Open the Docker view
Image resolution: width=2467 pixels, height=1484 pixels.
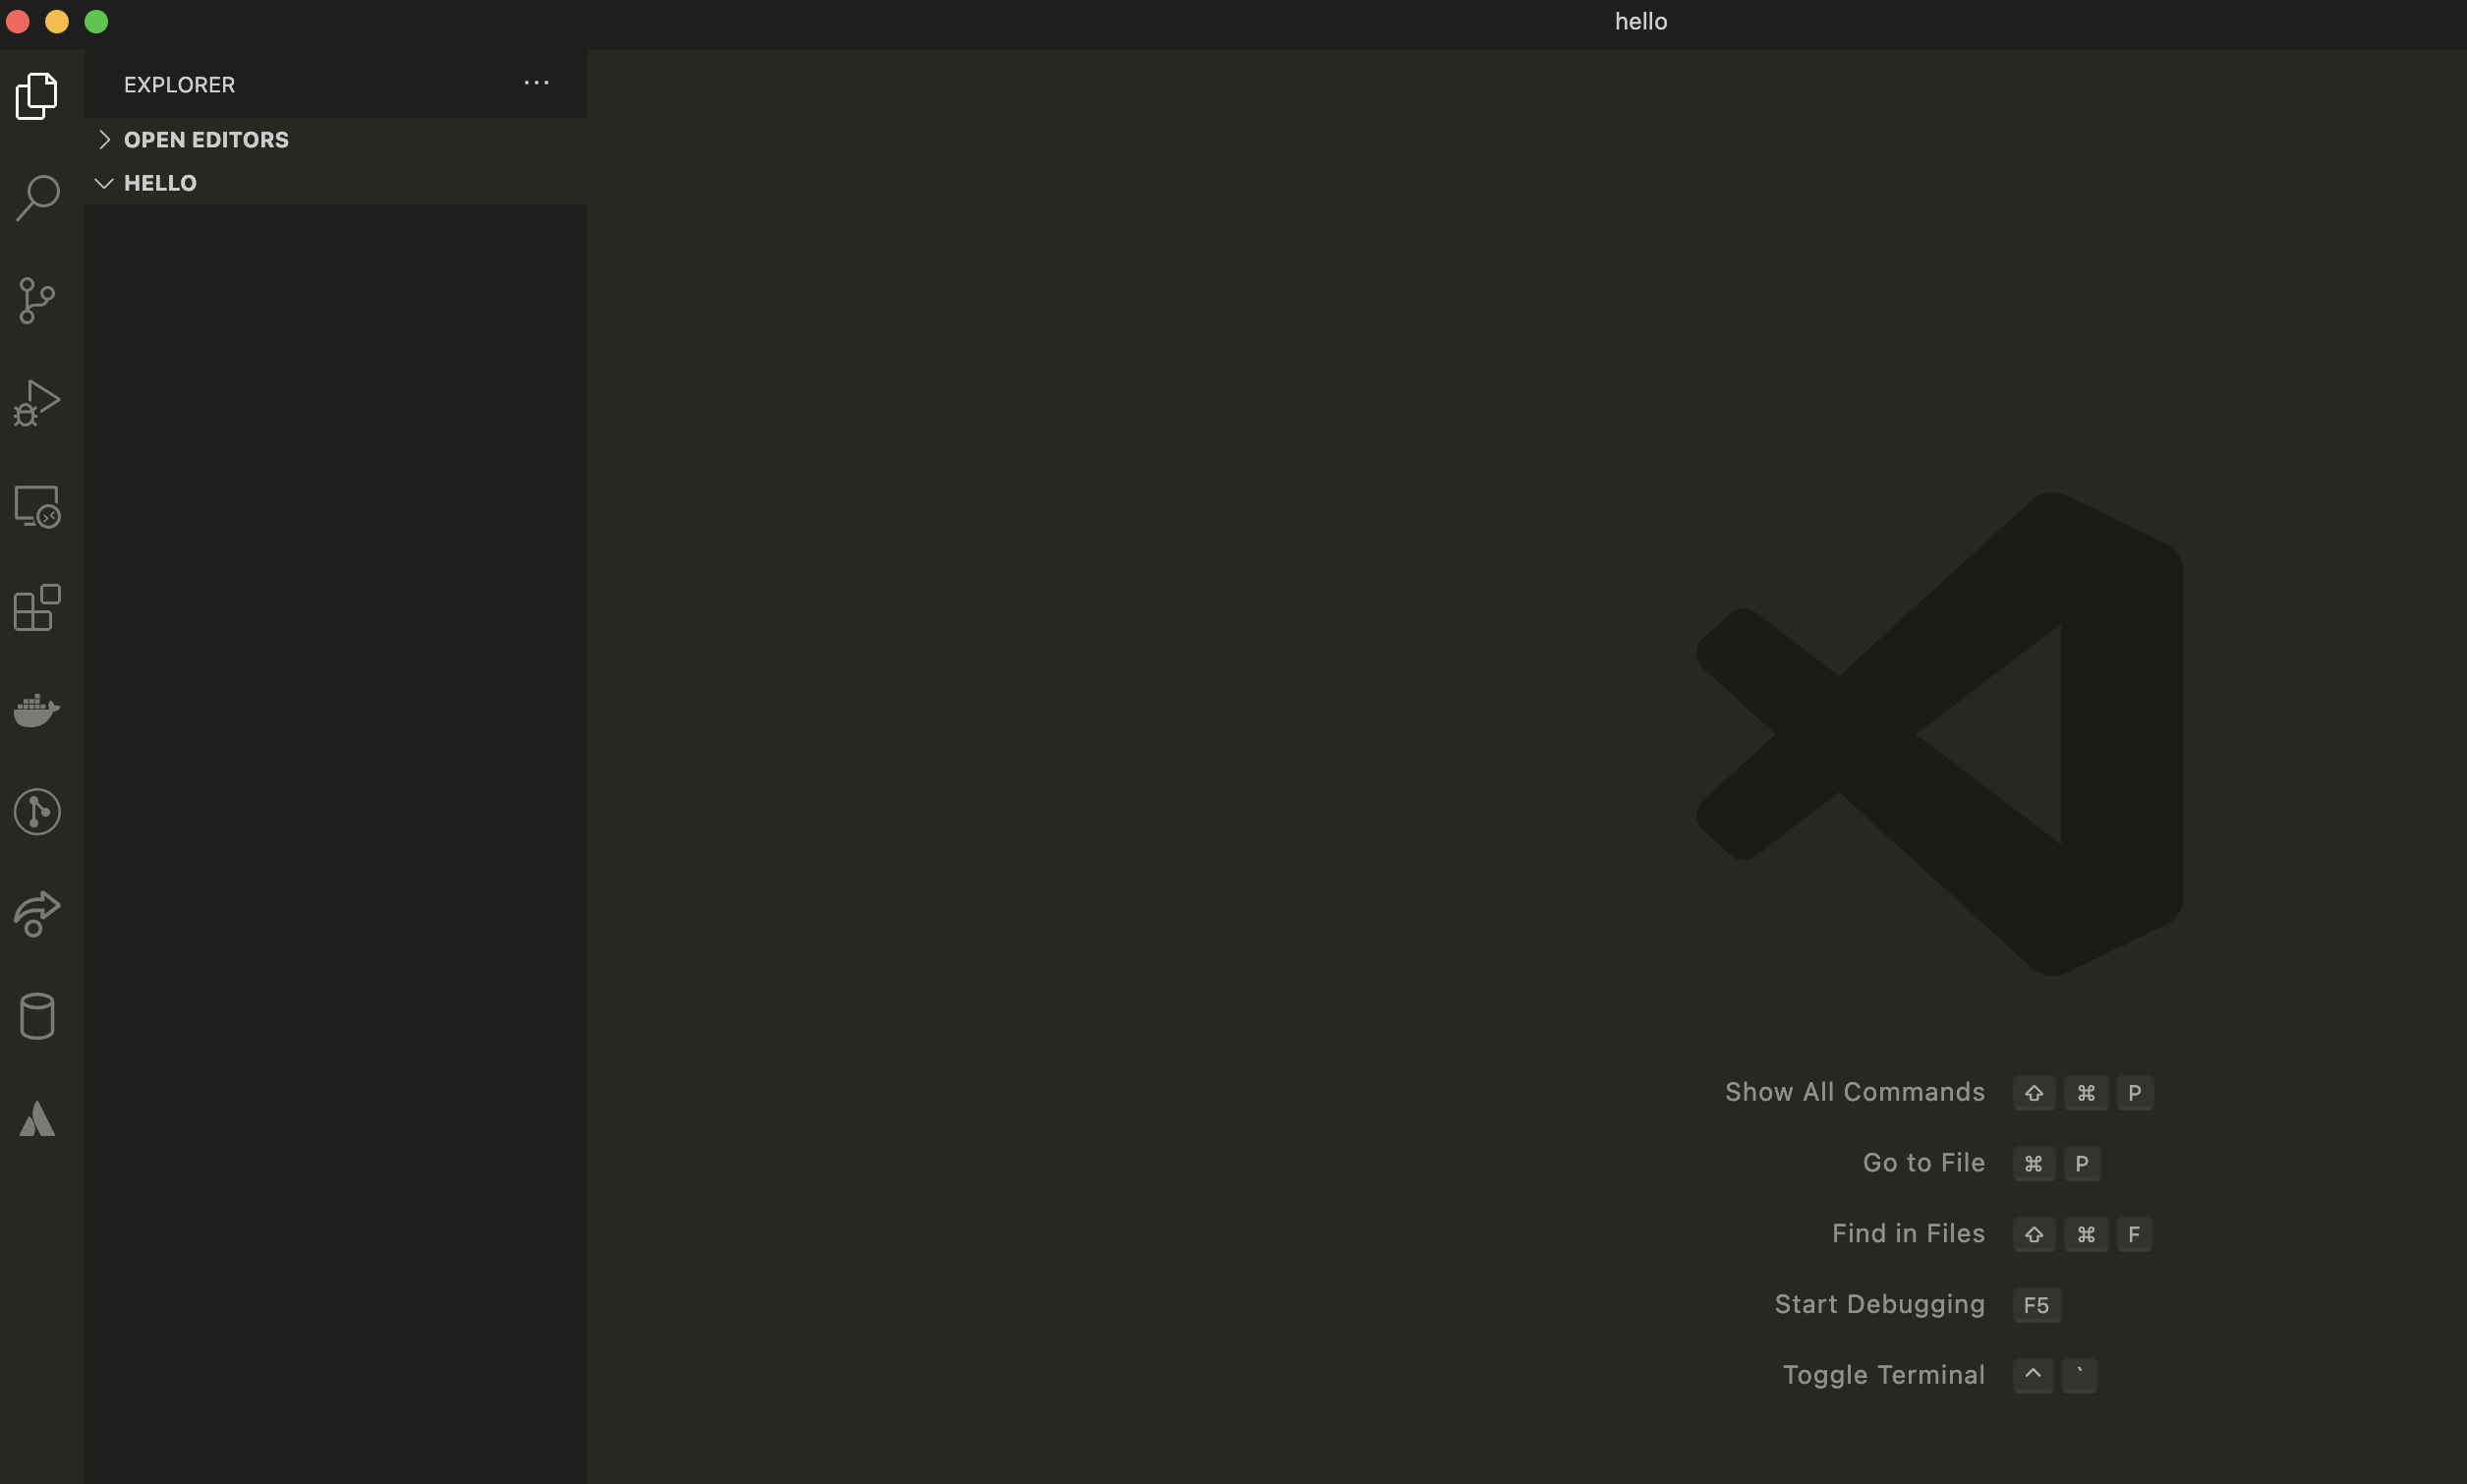click(x=37, y=710)
